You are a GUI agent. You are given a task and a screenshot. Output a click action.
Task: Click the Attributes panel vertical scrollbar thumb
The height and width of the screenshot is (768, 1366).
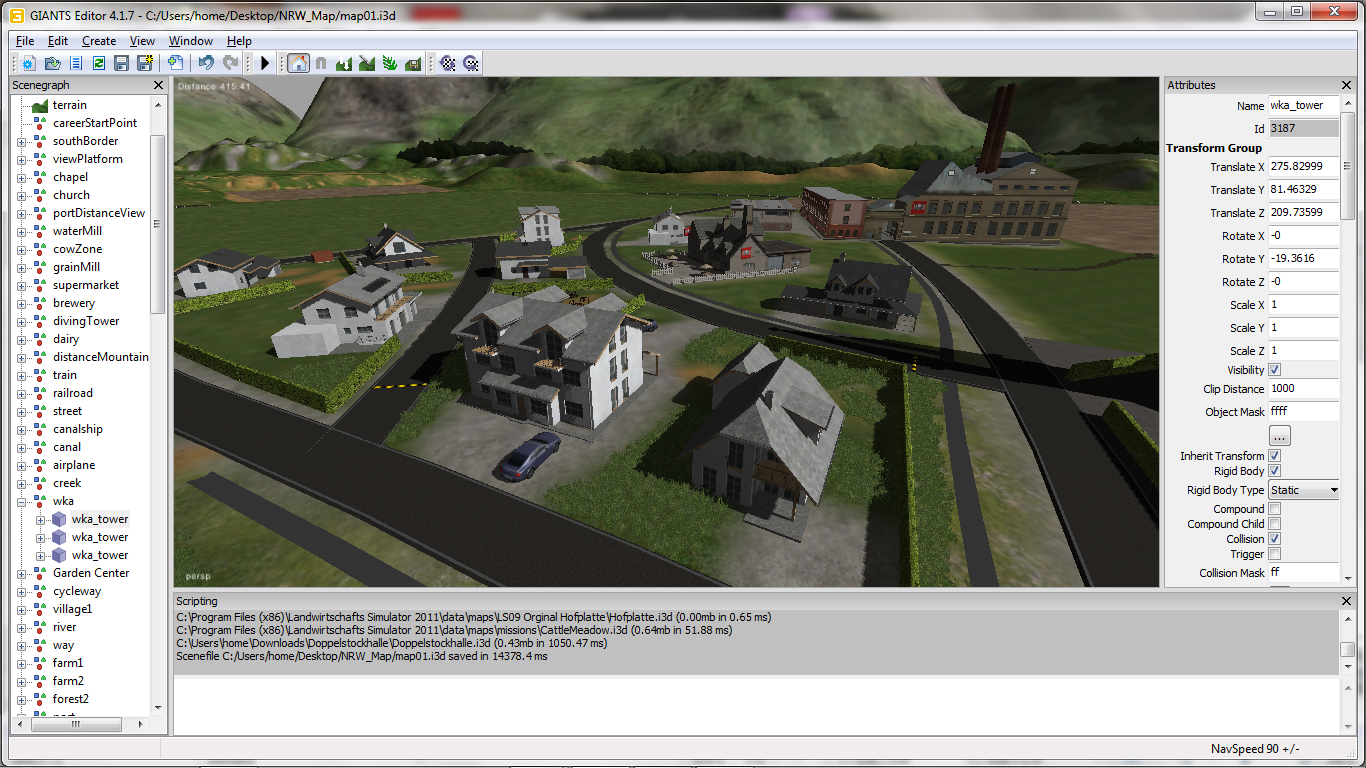[1348, 166]
